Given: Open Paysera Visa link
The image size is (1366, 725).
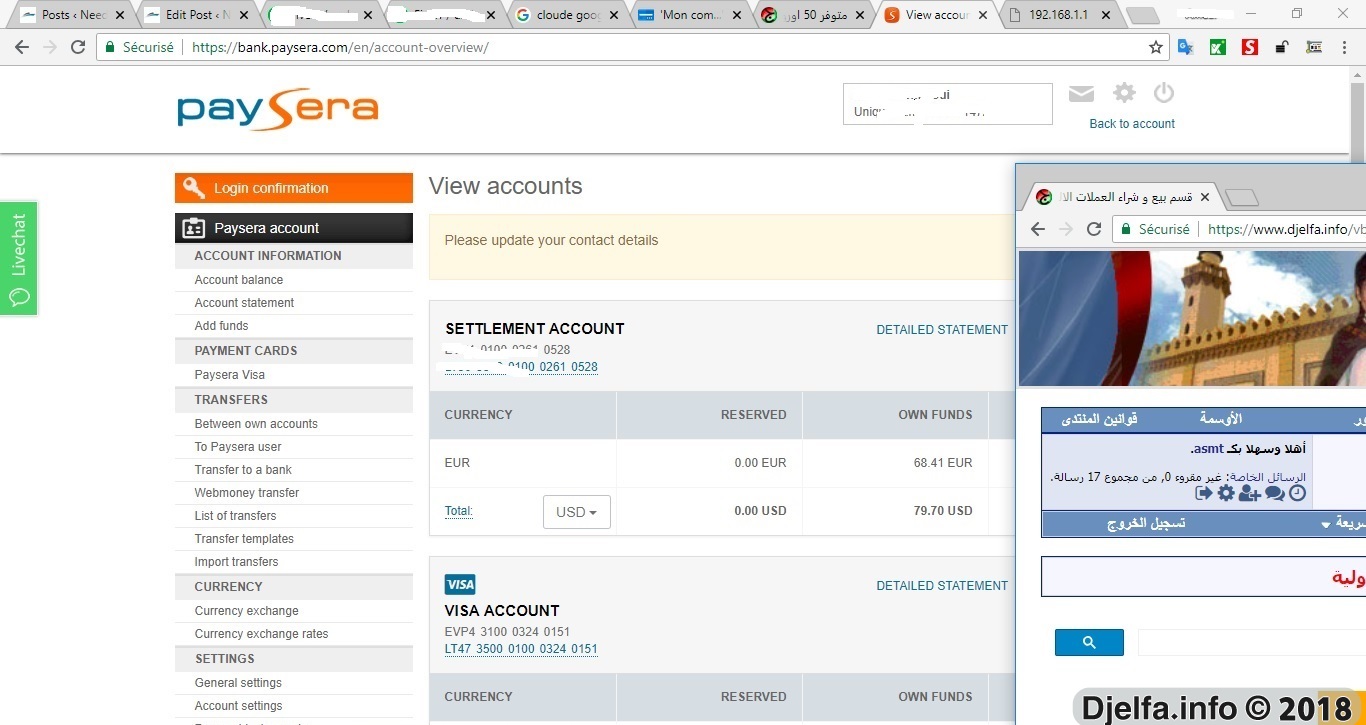Looking at the screenshot, I should click(229, 375).
